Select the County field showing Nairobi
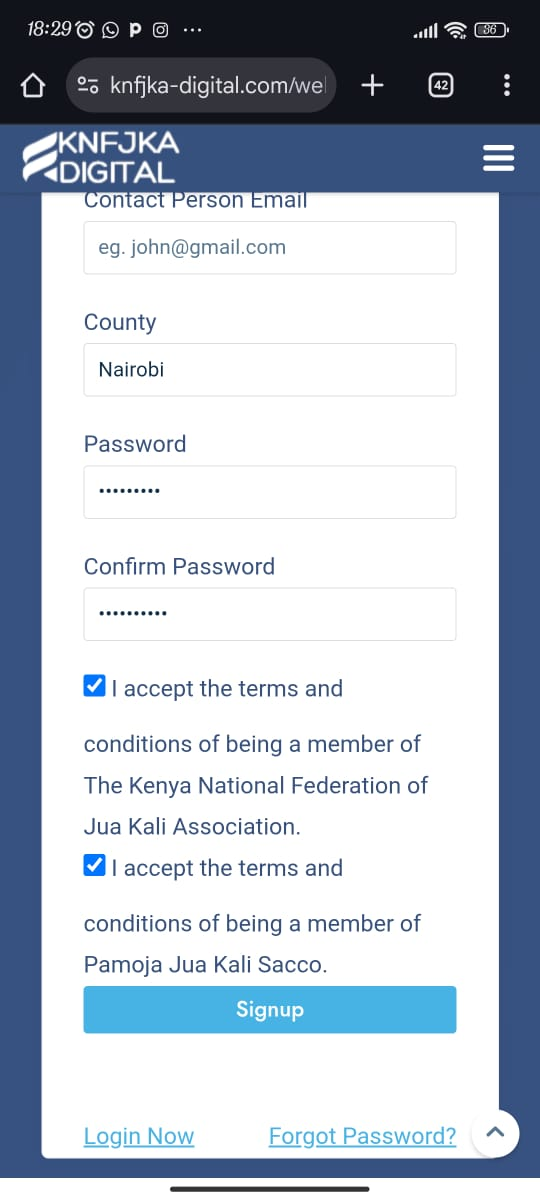The height and width of the screenshot is (1200, 540). pyautogui.click(x=270, y=369)
